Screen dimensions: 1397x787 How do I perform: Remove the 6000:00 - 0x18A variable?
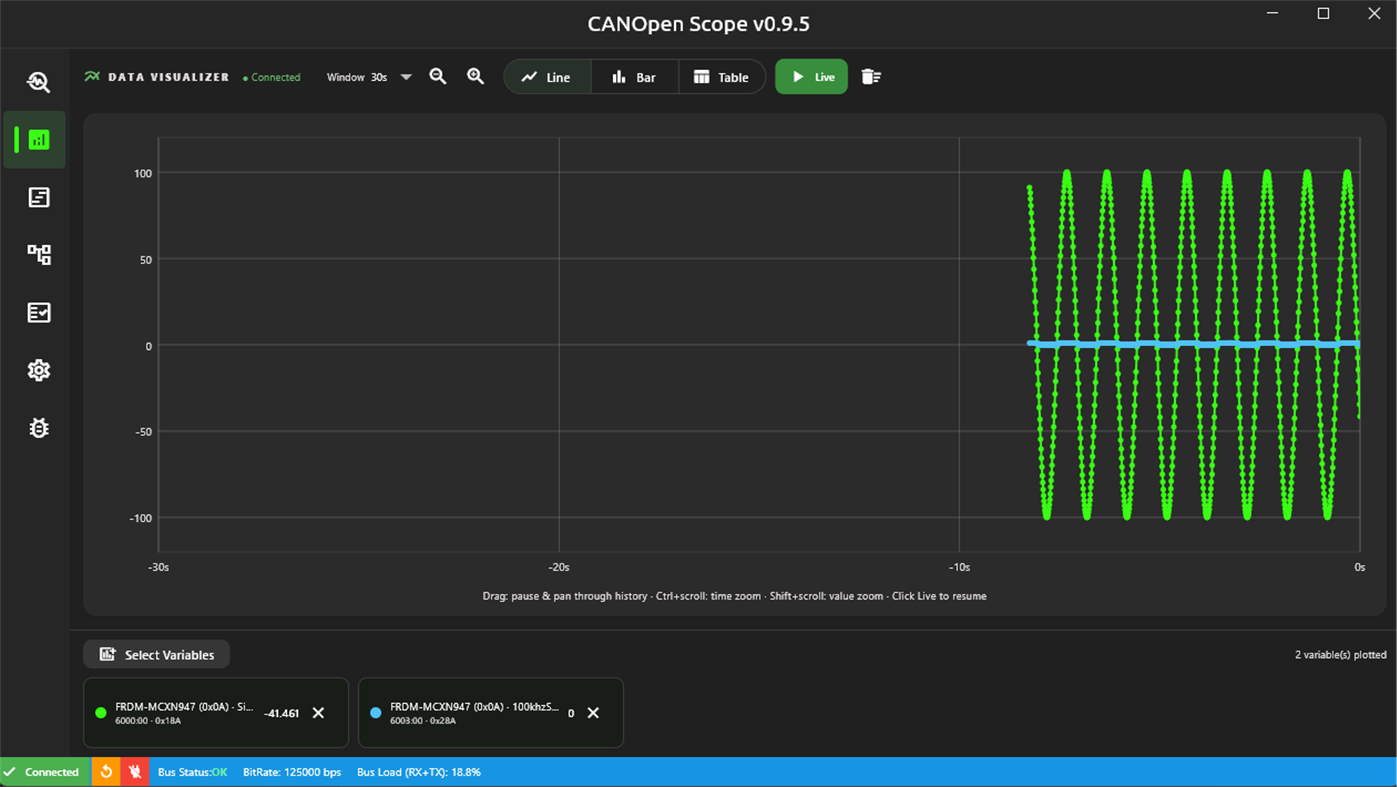[x=318, y=713]
